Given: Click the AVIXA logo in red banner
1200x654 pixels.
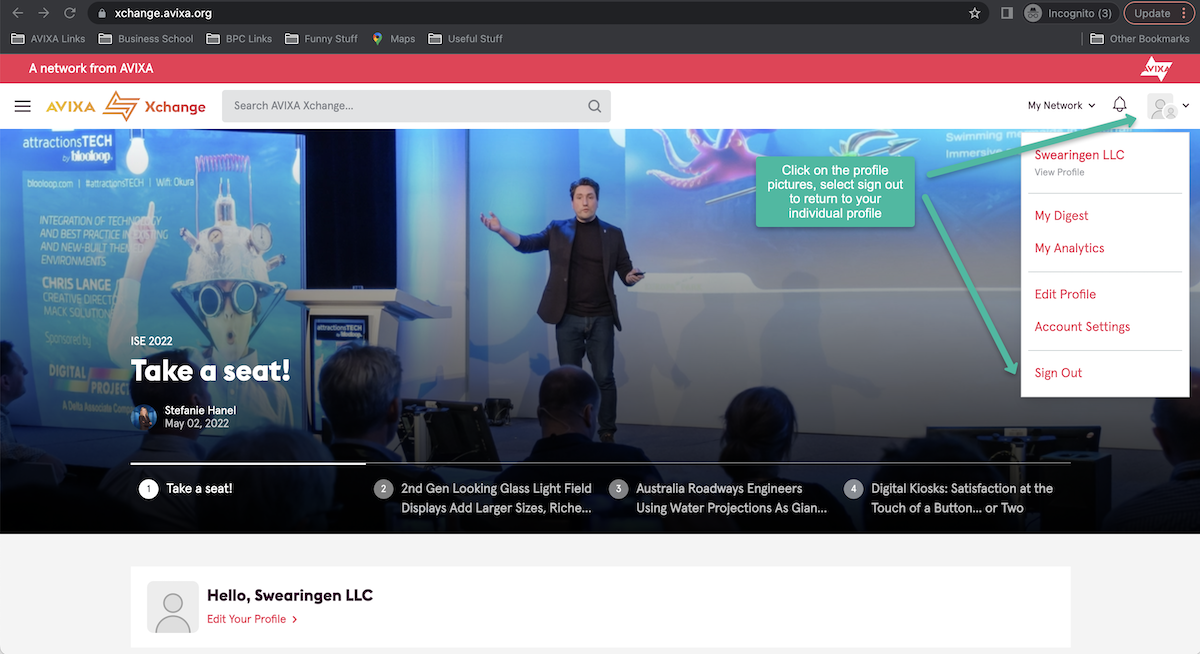Looking at the screenshot, I should tap(1157, 68).
